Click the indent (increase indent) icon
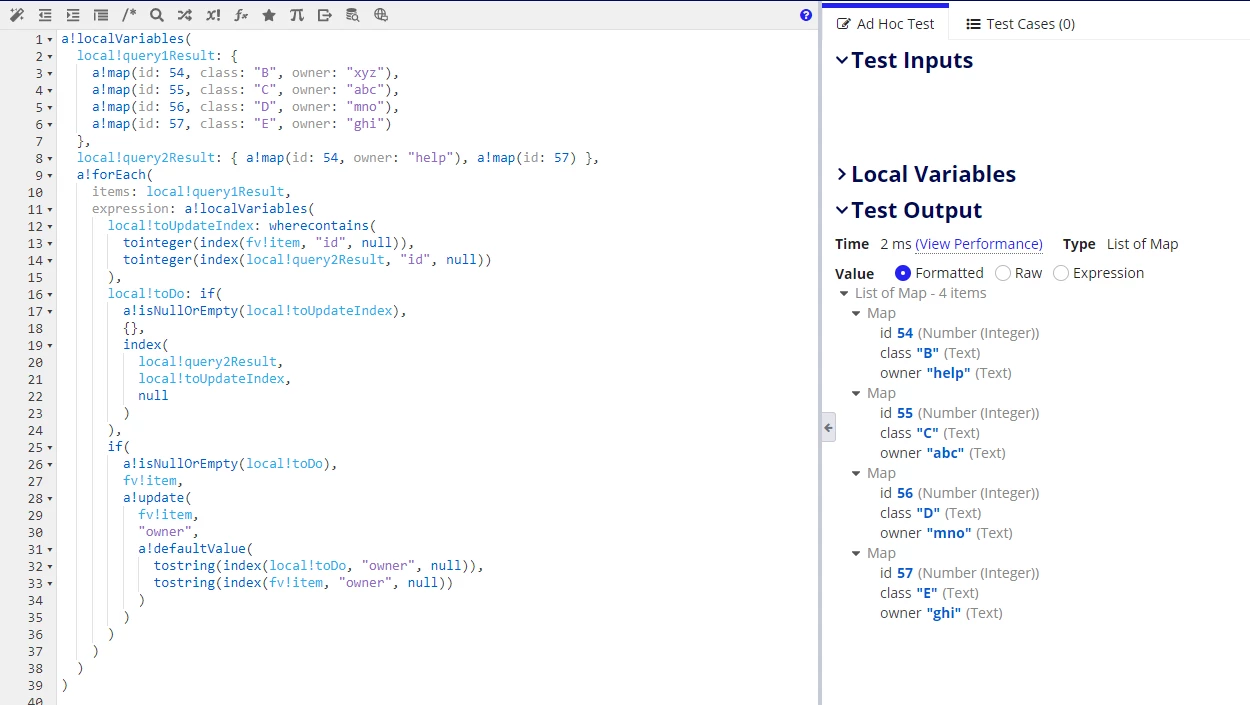This screenshot has width=1250, height=705. coord(73,15)
